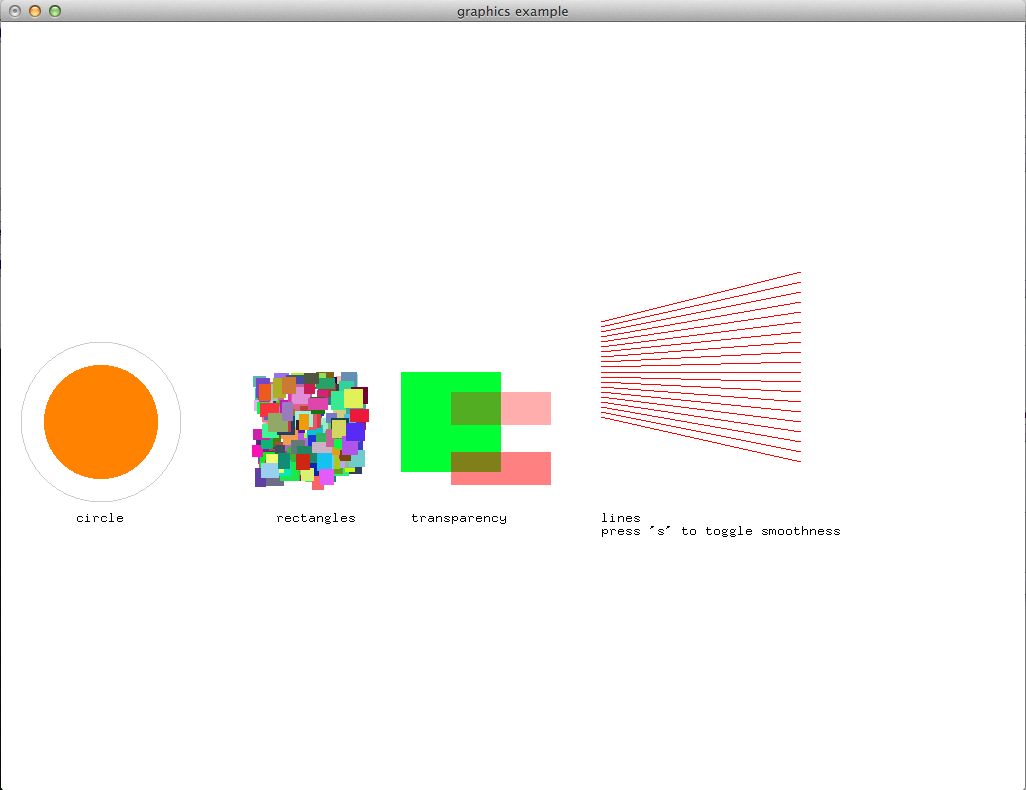Click the 'graphics example' title bar text
This screenshot has height=790, width=1026.
(512, 11)
